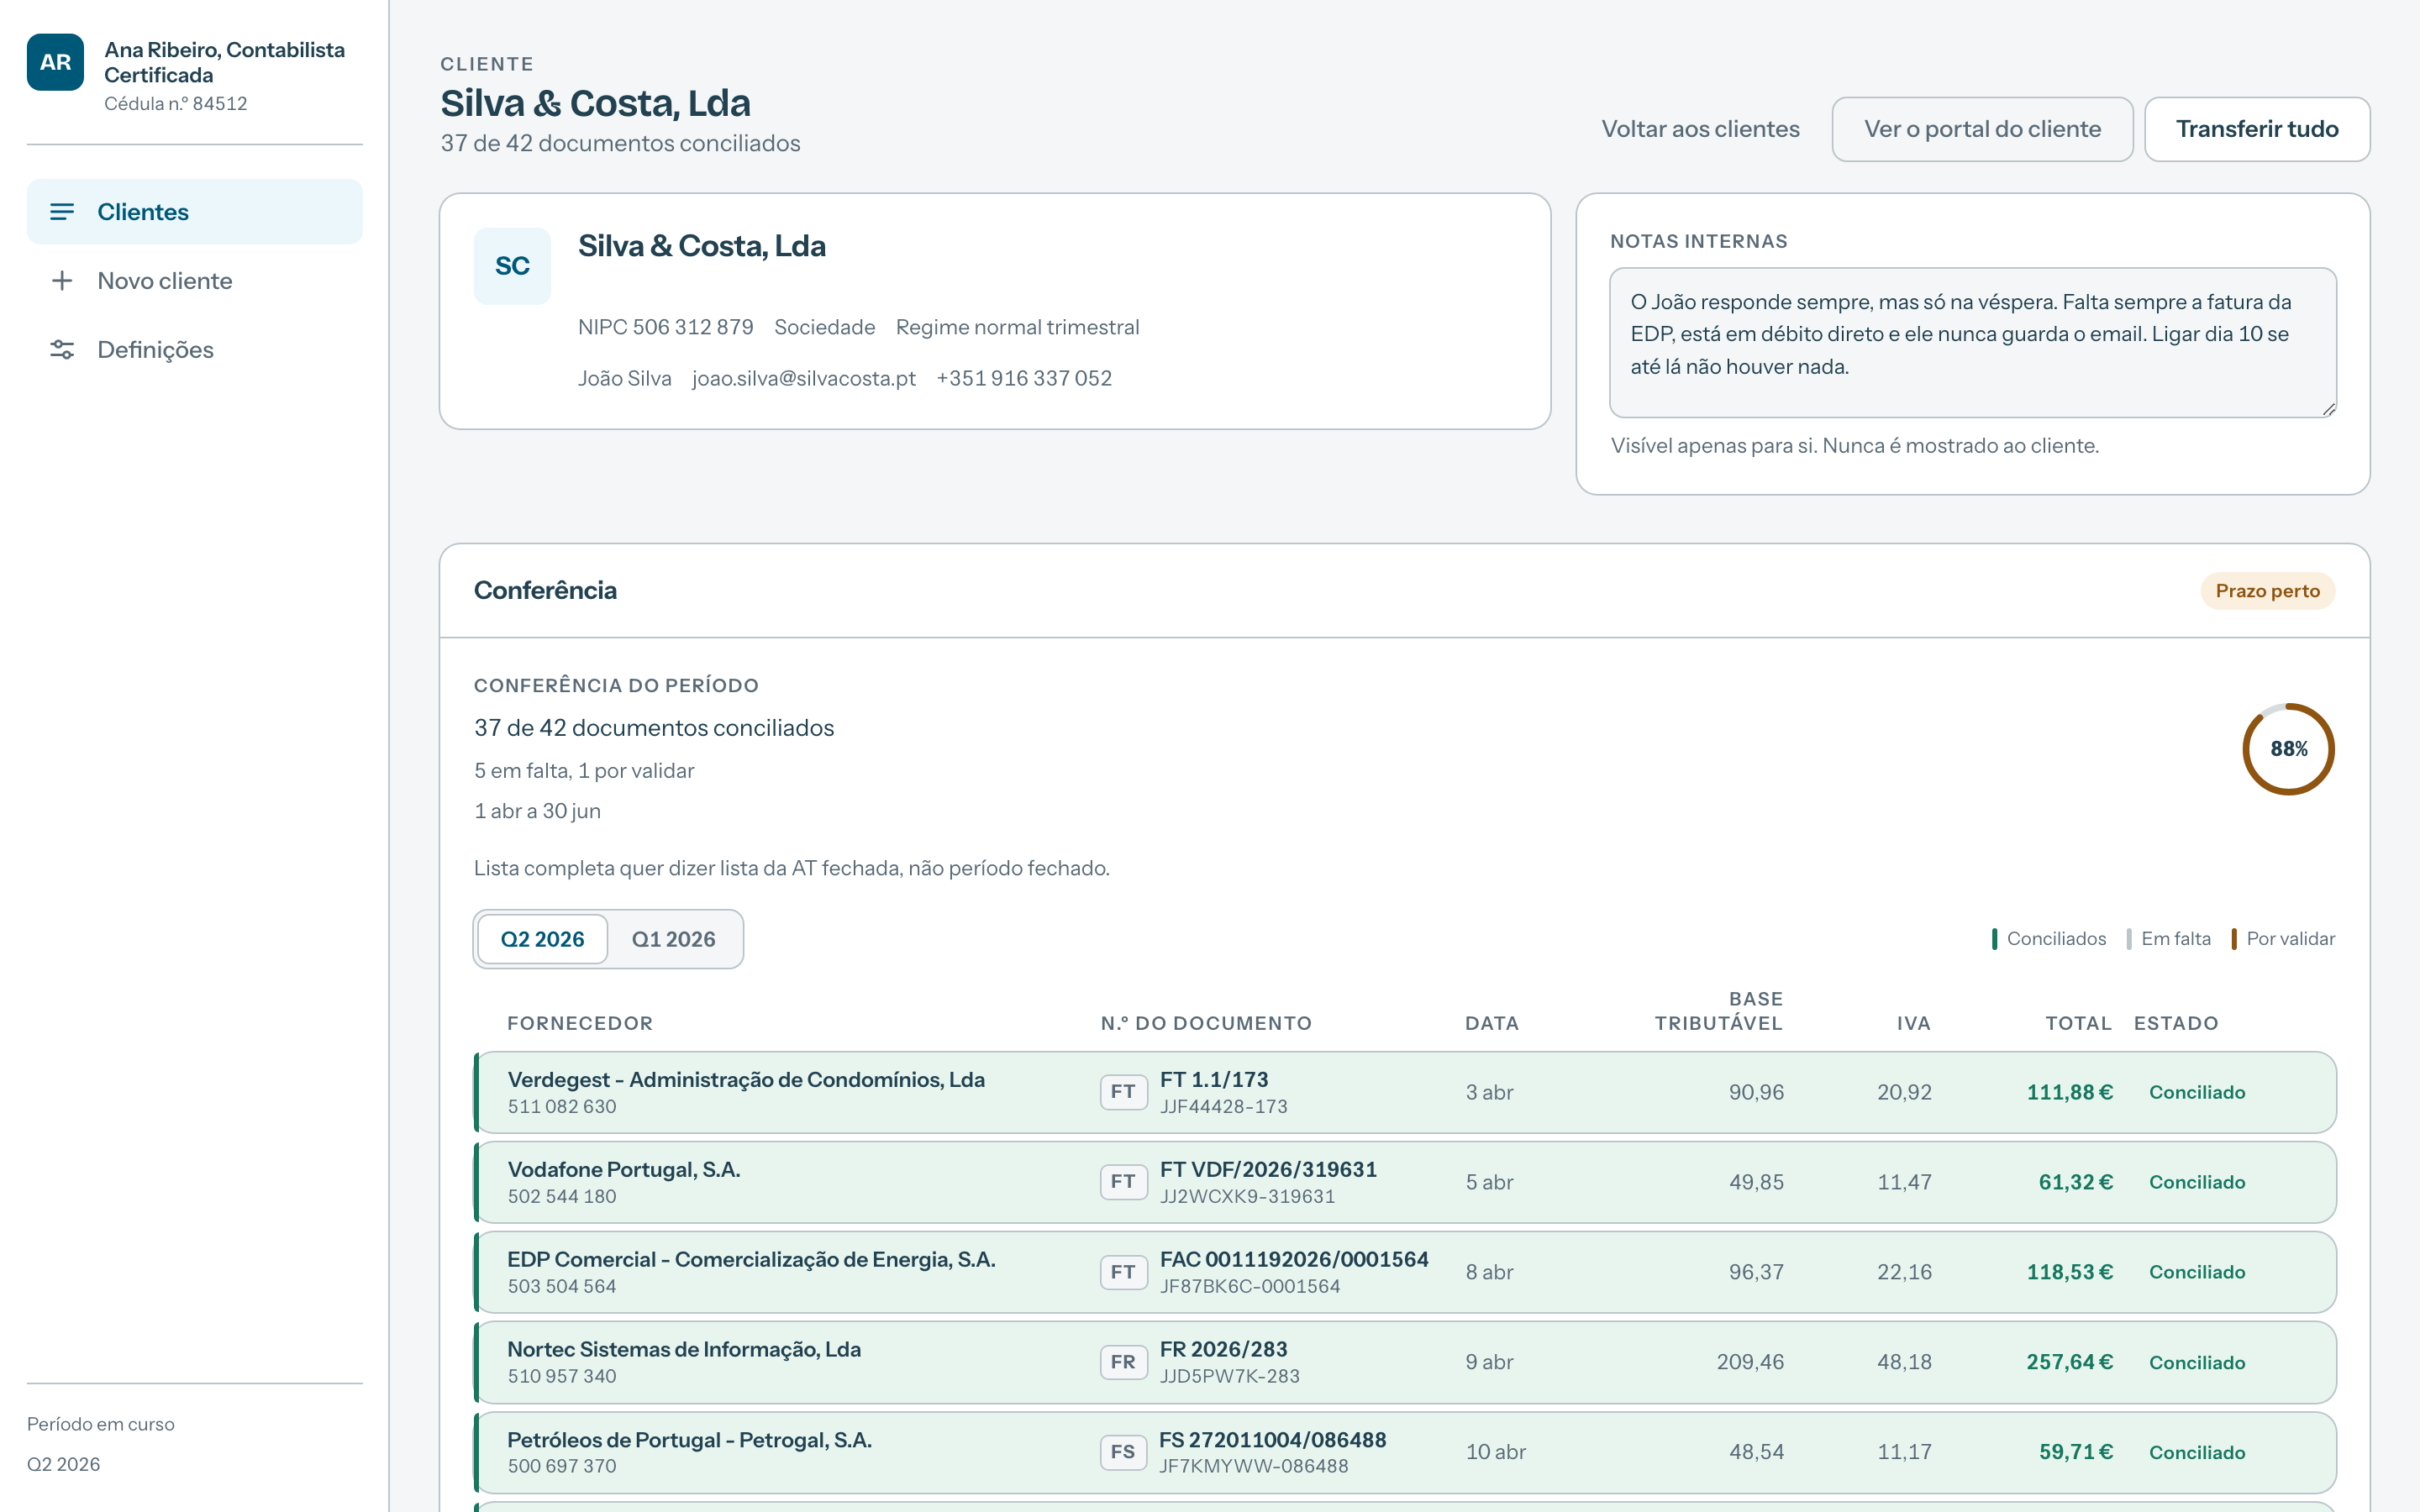Image resolution: width=2420 pixels, height=1512 pixels.
Task: Select the Vodafone Portugal, S.A. row
Action: [1405, 1182]
